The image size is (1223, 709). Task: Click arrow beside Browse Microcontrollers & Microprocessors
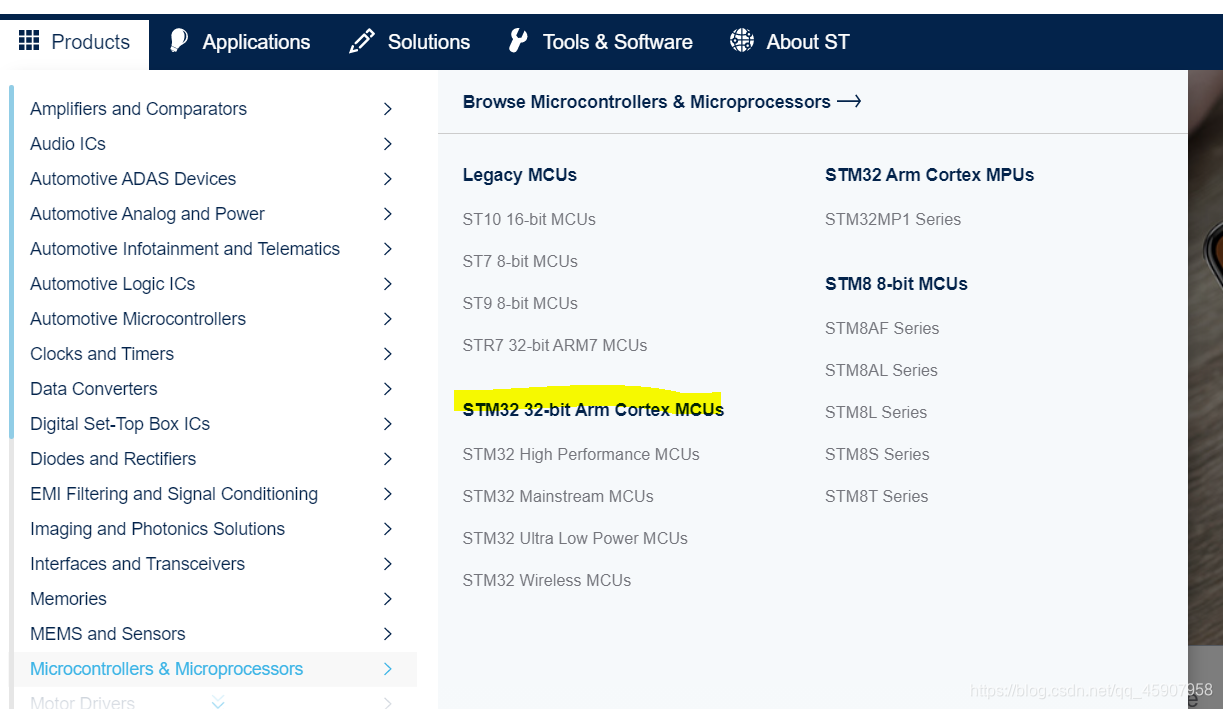(849, 101)
